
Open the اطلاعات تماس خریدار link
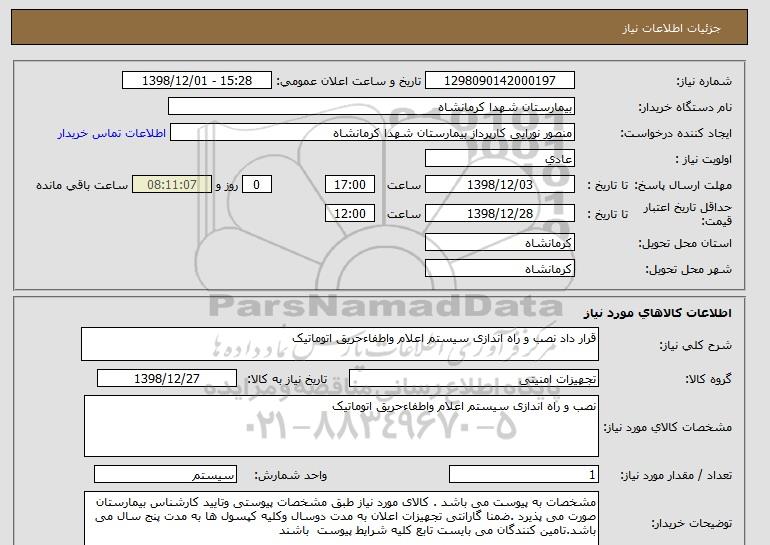pyautogui.click(x=111, y=133)
